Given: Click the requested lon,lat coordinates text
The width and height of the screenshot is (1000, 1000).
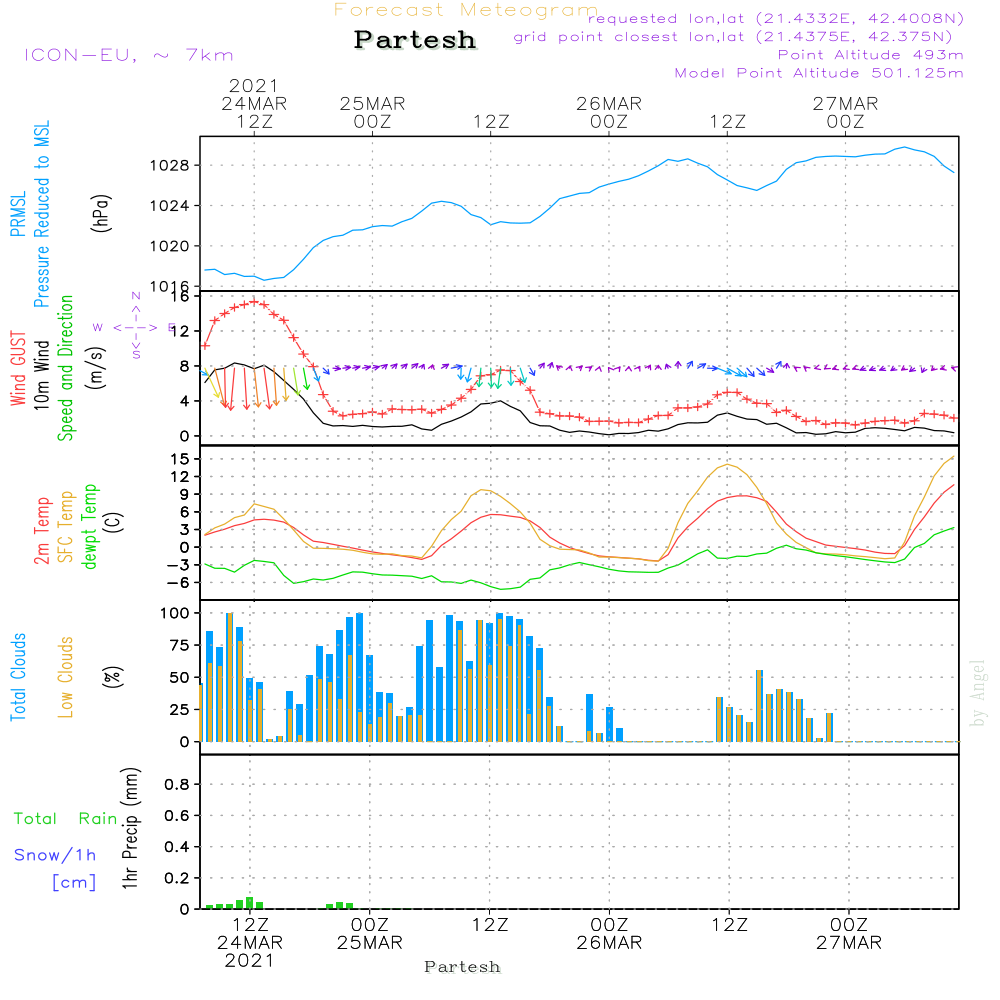Looking at the screenshot, I should point(776,19).
